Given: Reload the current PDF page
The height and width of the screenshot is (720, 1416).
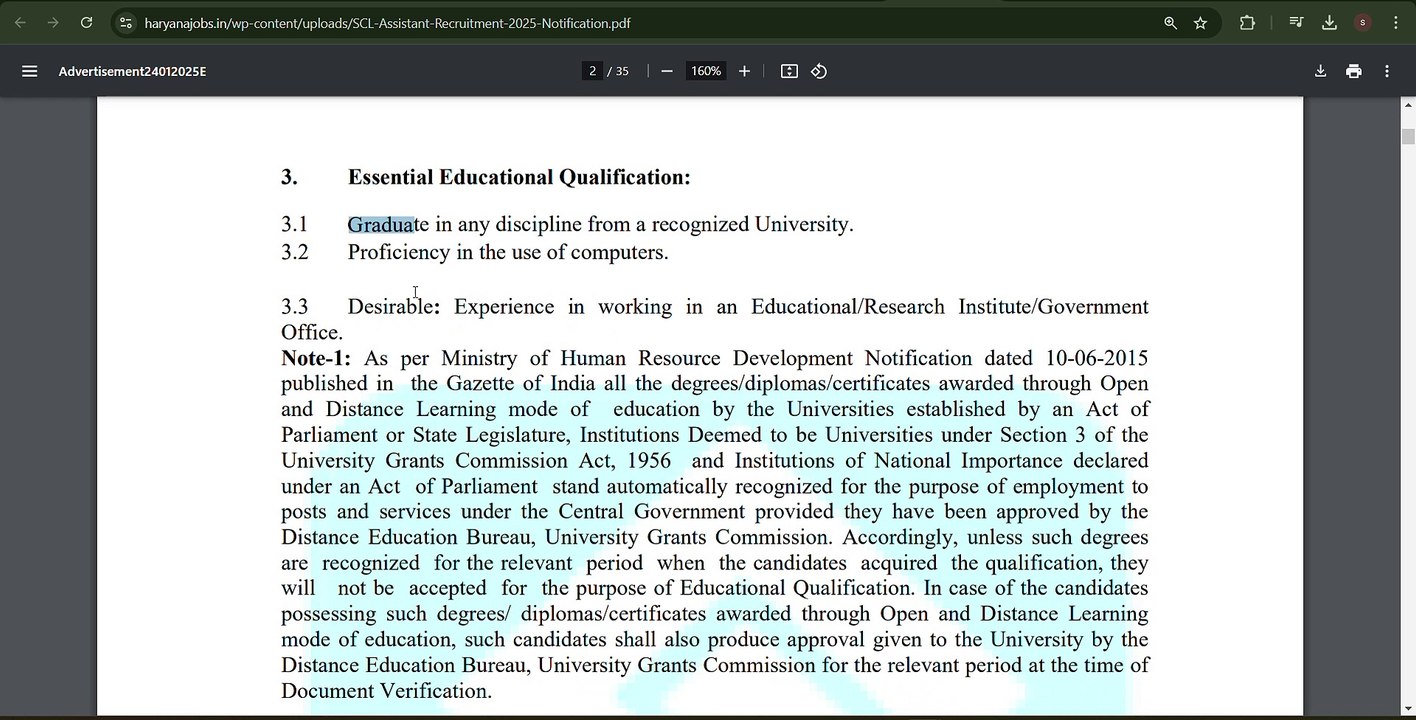Looking at the screenshot, I should pos(87,23).
